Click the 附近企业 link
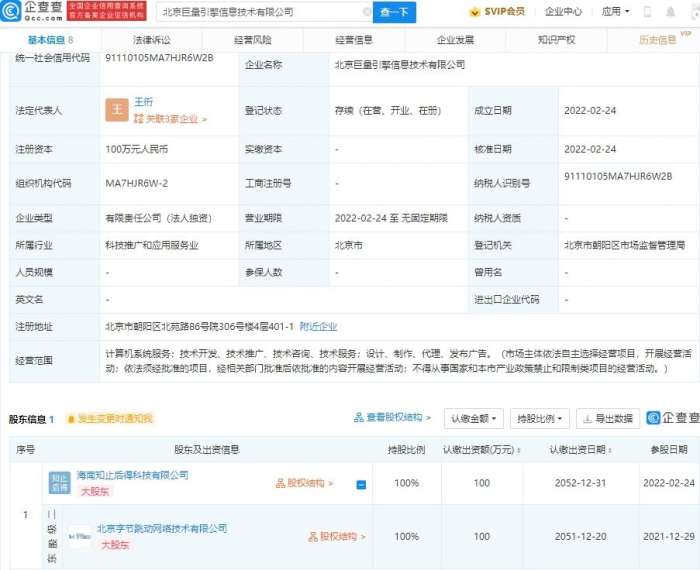The image size is (700, 570). [318, 326]
